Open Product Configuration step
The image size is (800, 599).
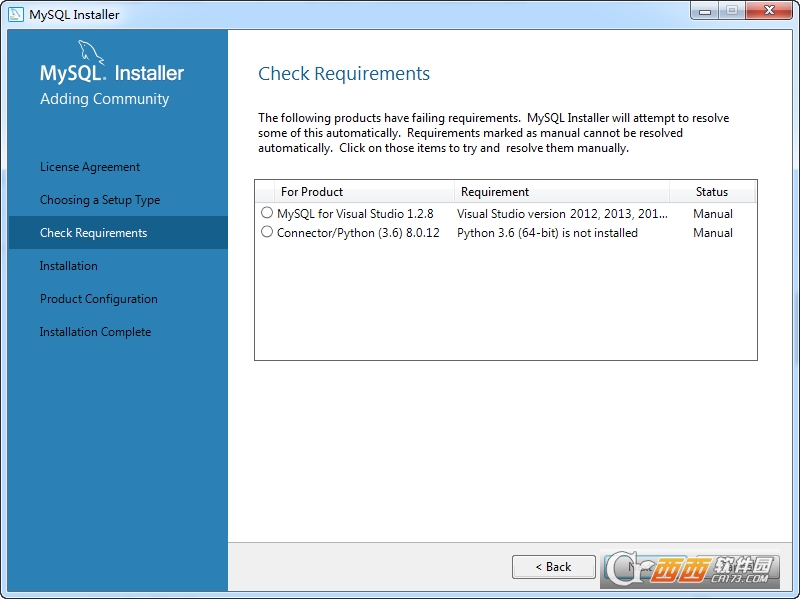tap(98, 299)
